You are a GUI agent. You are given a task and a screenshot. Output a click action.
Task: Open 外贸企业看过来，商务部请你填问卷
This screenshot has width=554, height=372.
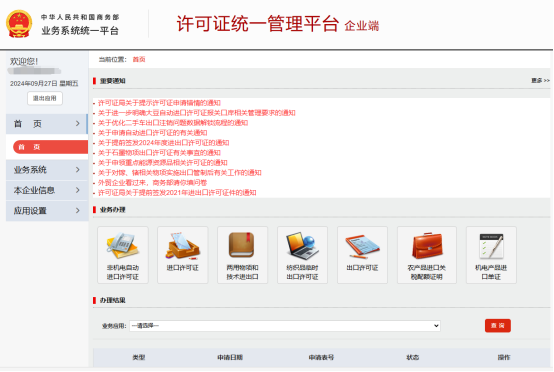(152, 183)
